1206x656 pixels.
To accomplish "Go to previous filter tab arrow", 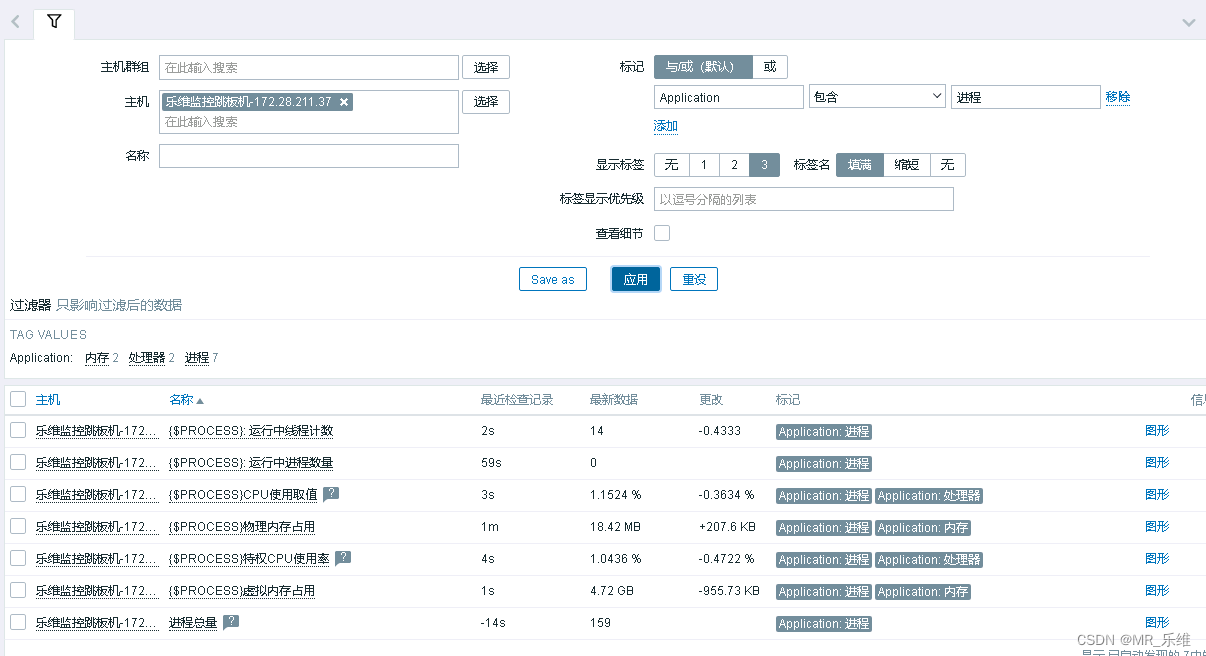I will tap(15, 22).
